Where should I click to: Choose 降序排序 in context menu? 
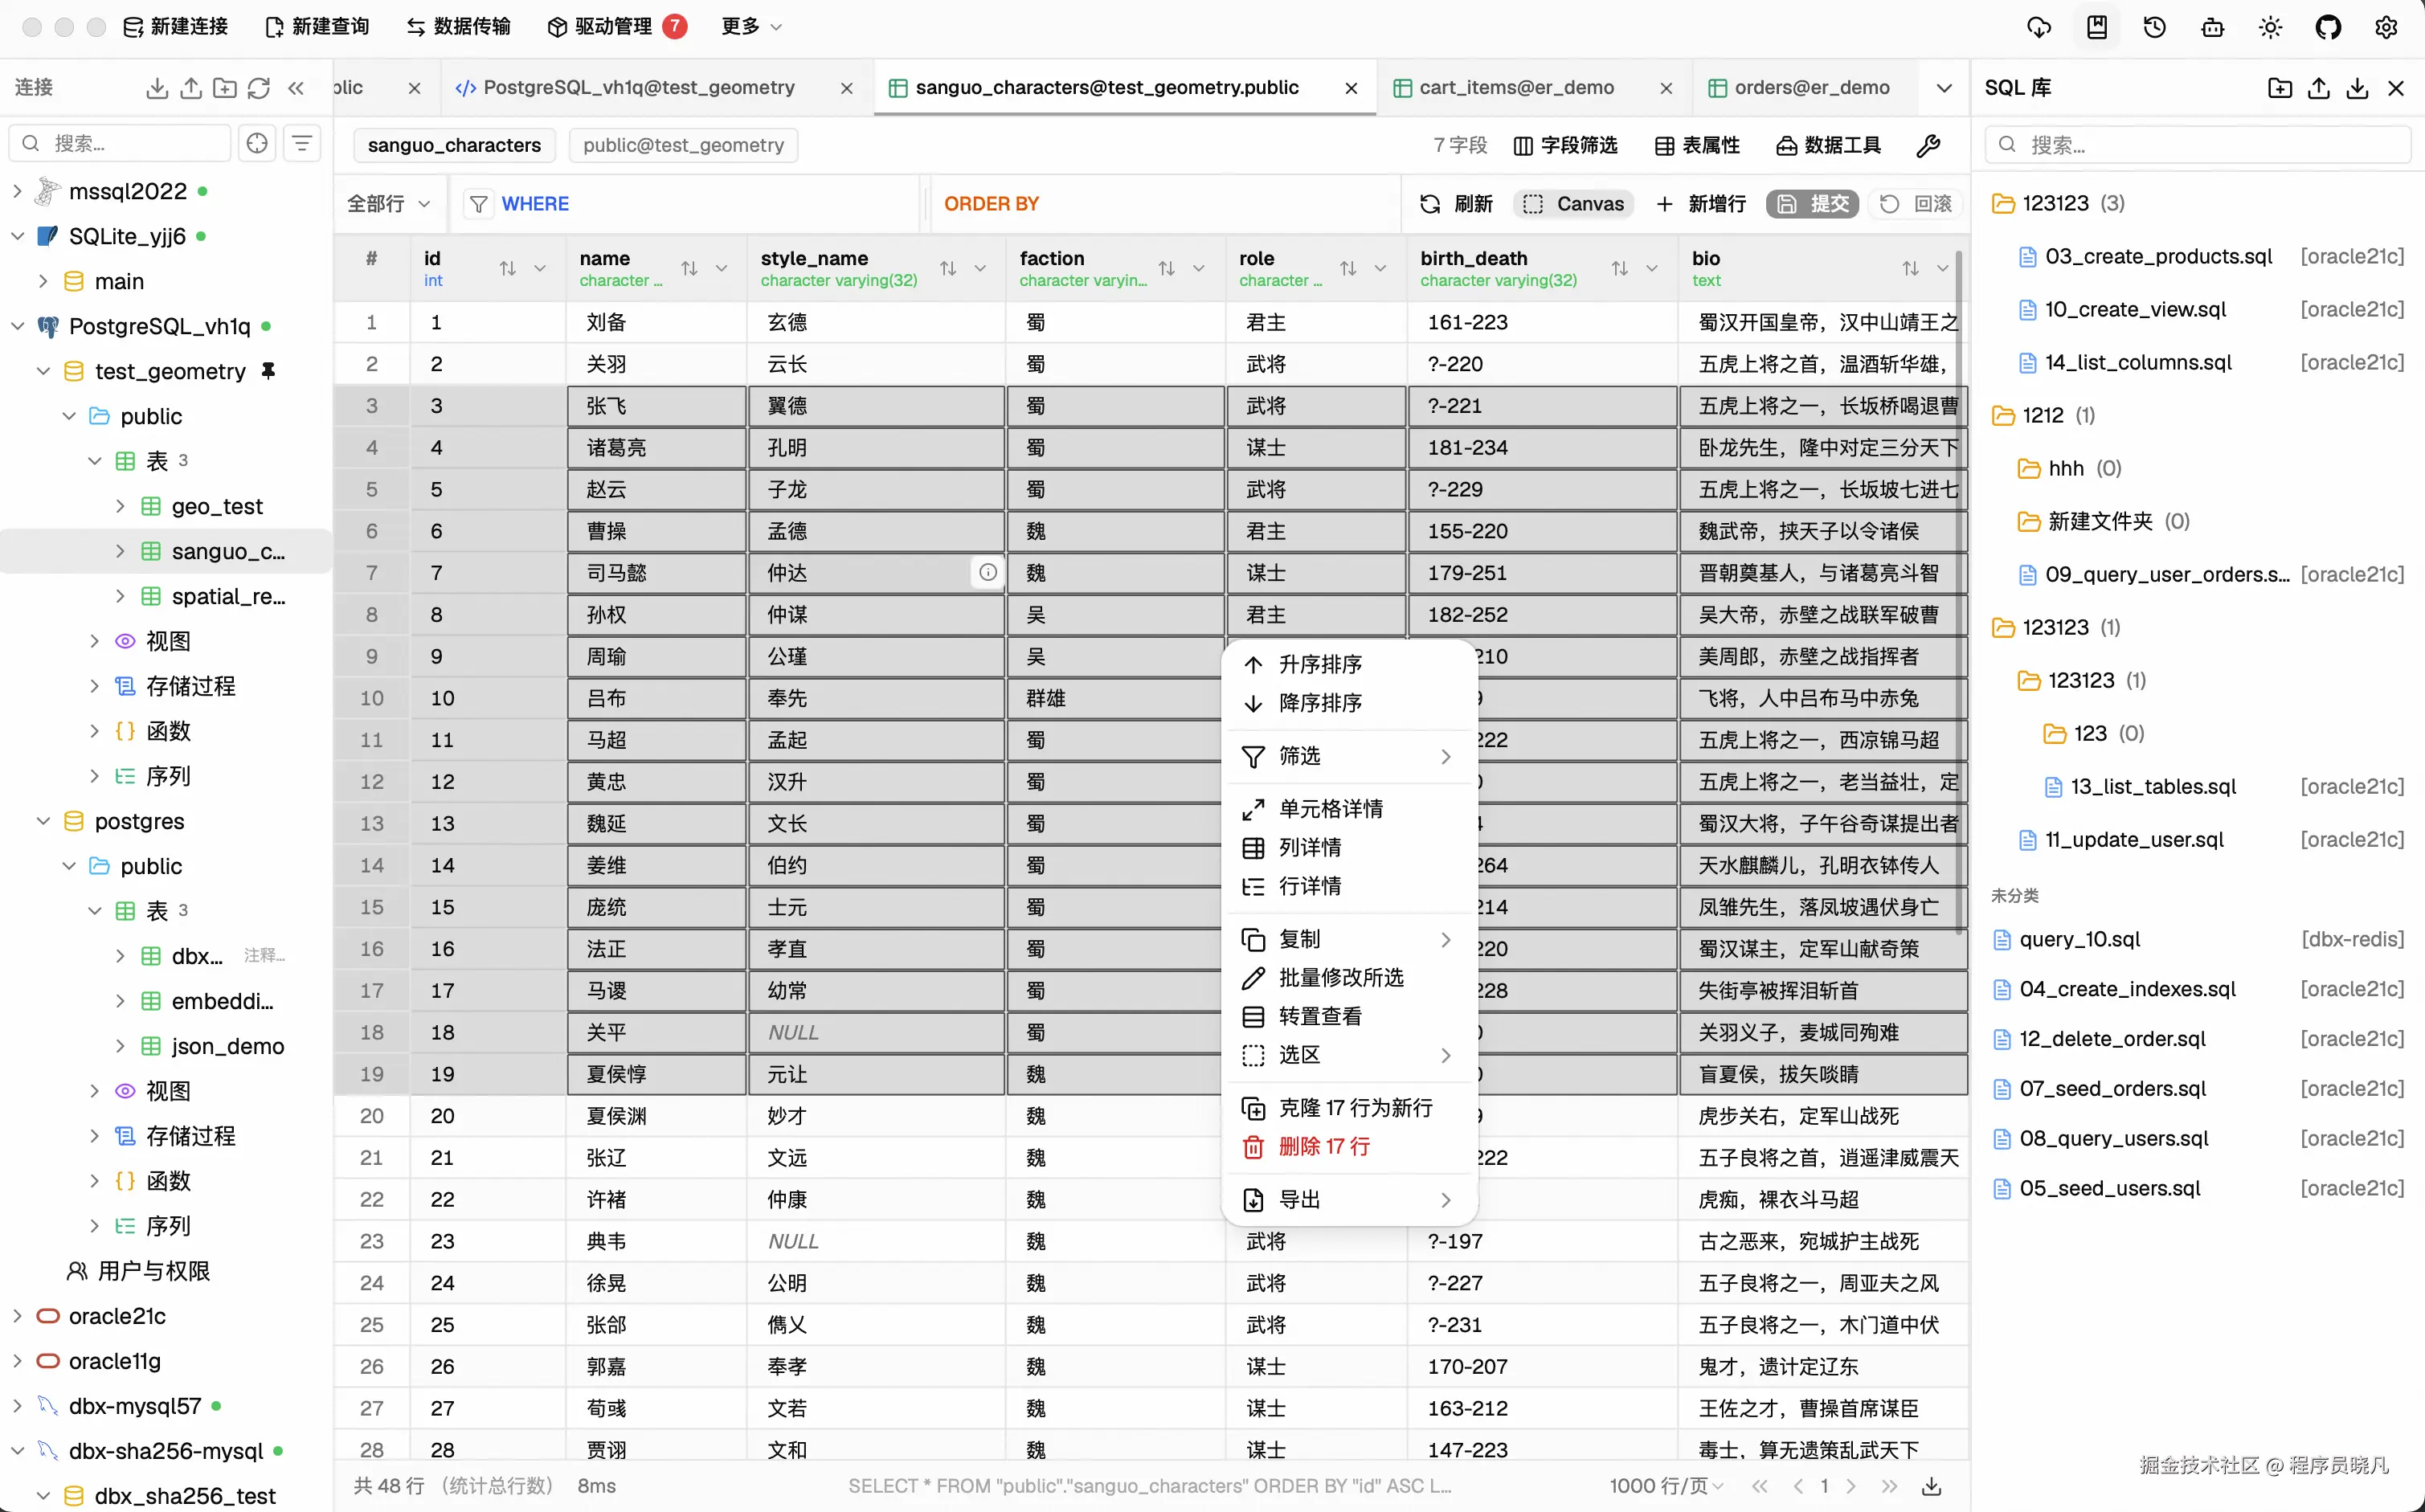pos(1350,703)
